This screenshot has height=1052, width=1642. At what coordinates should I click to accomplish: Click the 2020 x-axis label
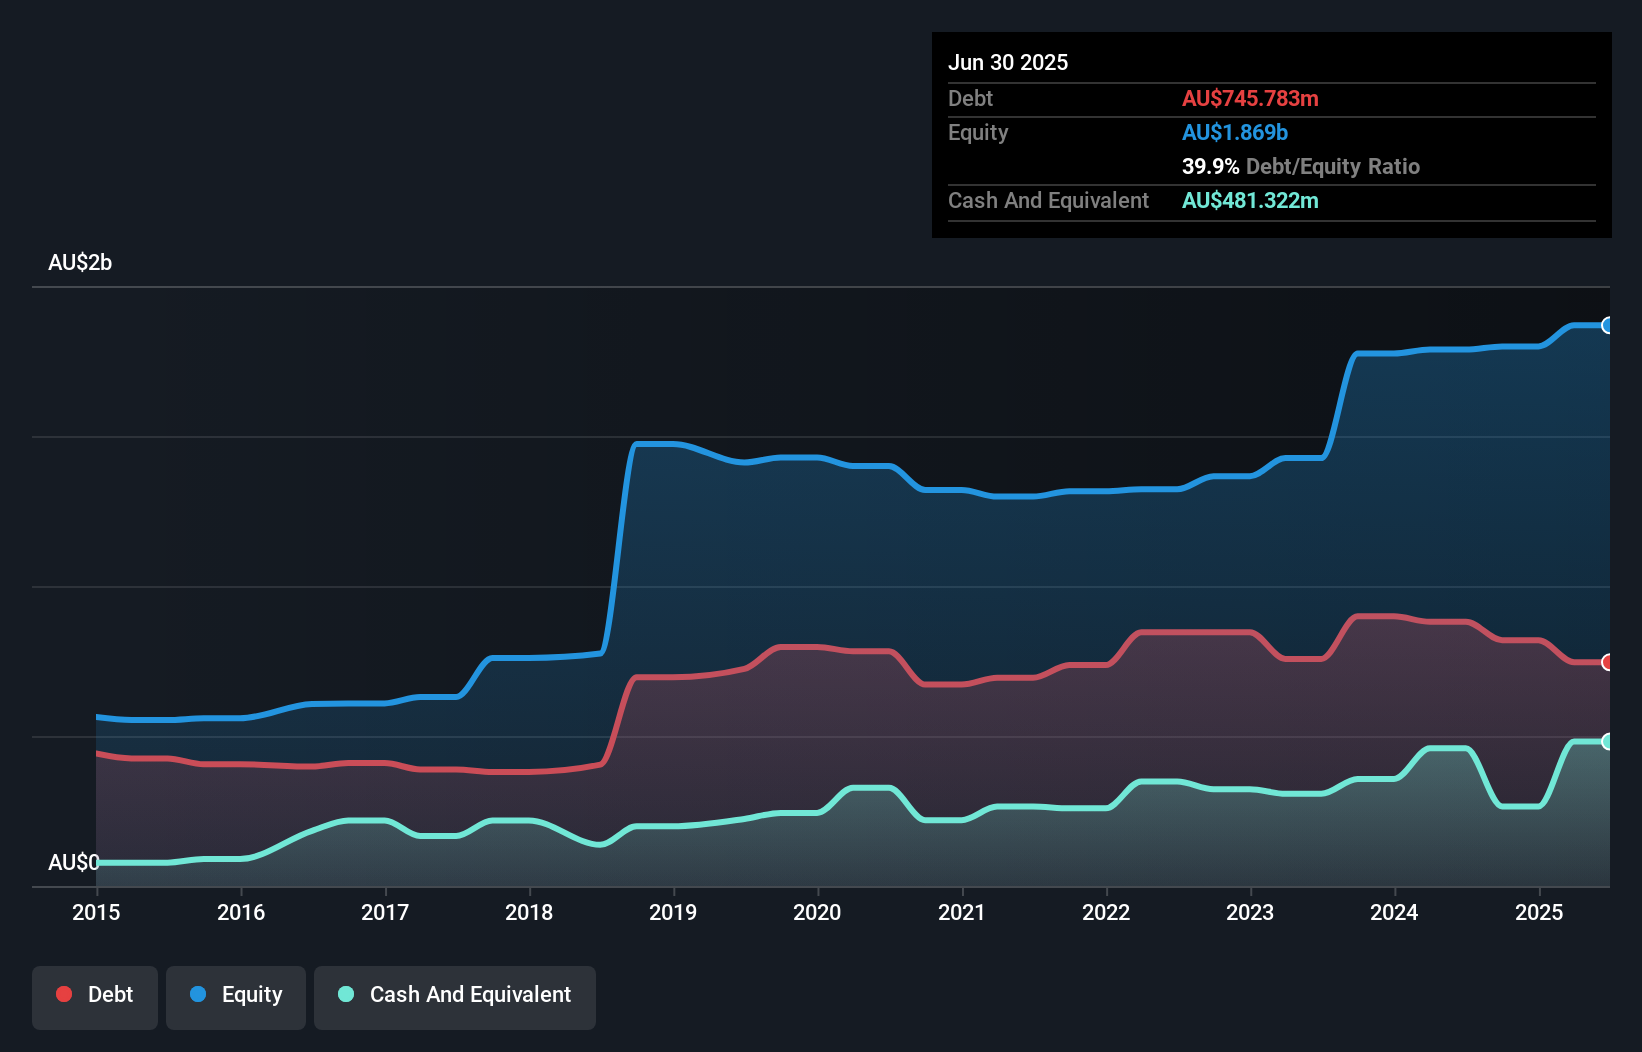click(x=817, y=912)
